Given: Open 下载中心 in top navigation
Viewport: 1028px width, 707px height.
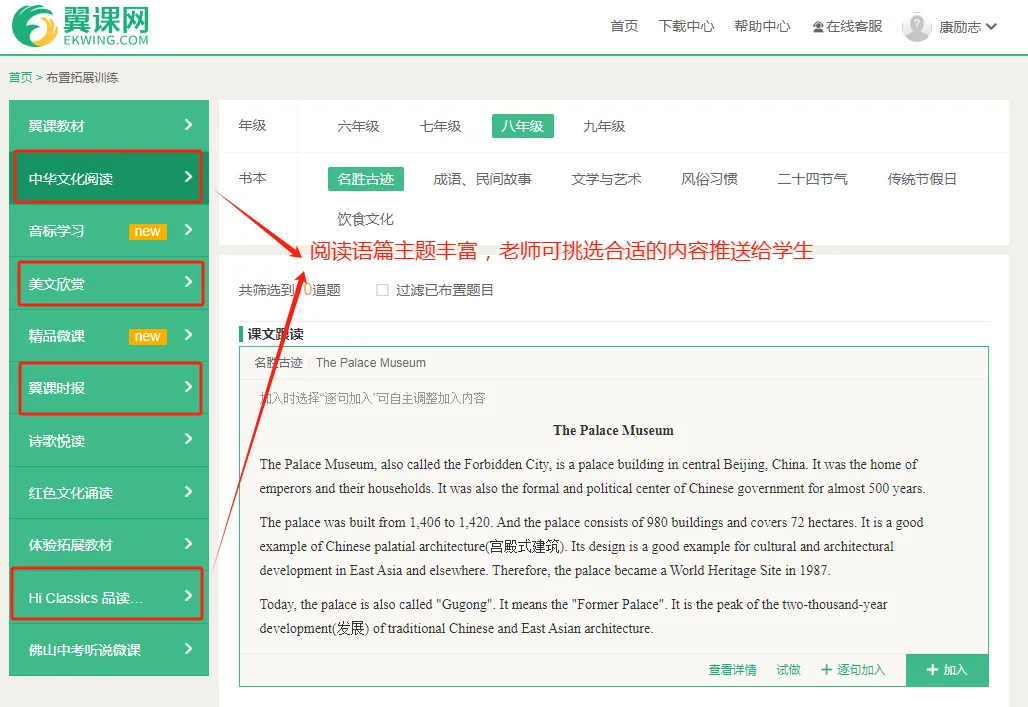Looking at the screenshot, I should 686,26.
